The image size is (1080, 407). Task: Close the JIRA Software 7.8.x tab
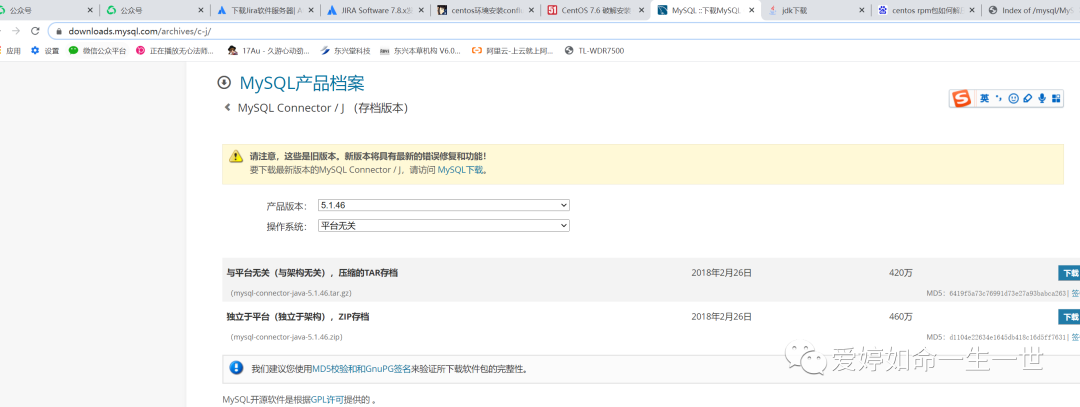tap(422, 10)
